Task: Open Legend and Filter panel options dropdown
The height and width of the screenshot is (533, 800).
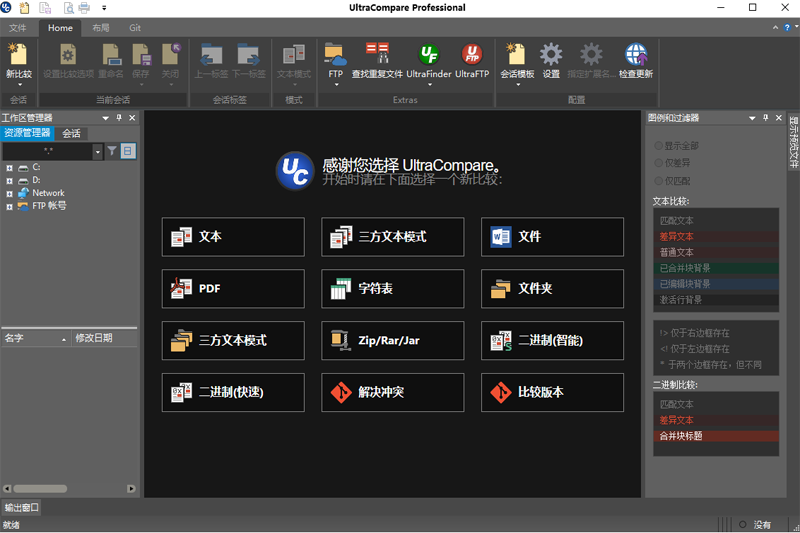Action: (752, 118)
